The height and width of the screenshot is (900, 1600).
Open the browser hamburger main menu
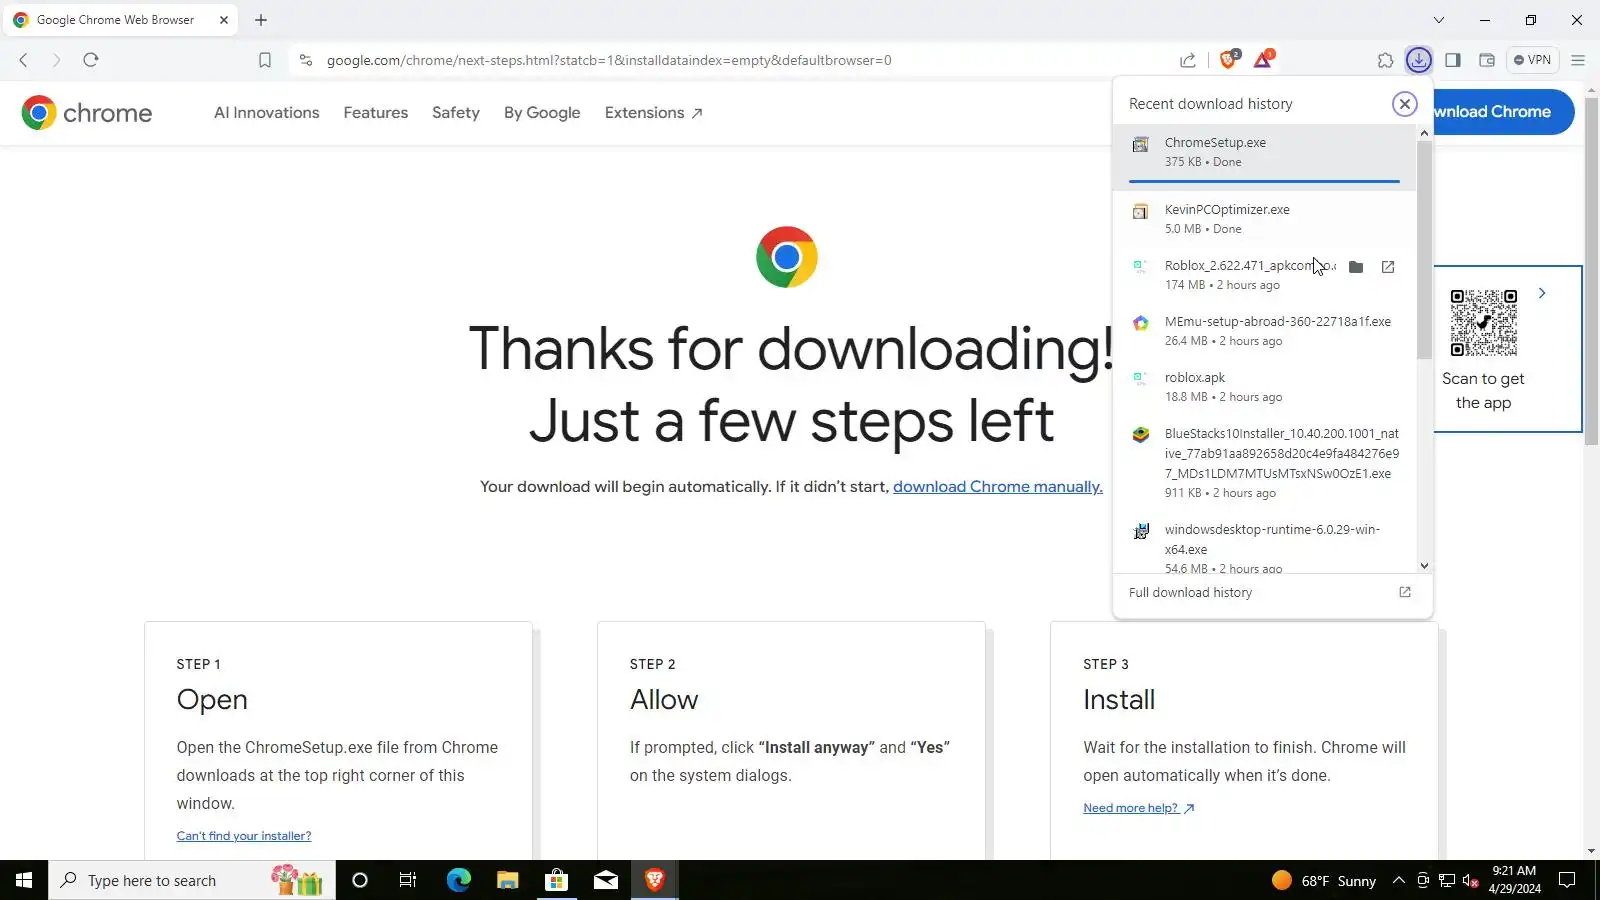tap(1578, 60)
